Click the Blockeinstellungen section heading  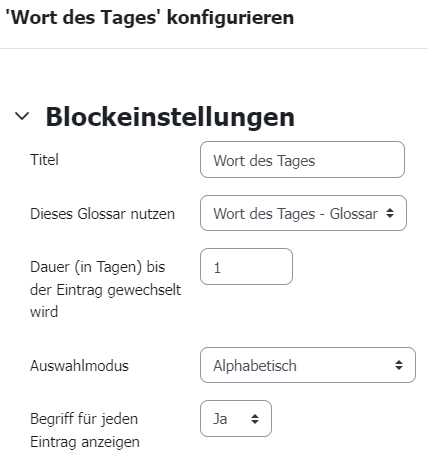click(170, 117)
